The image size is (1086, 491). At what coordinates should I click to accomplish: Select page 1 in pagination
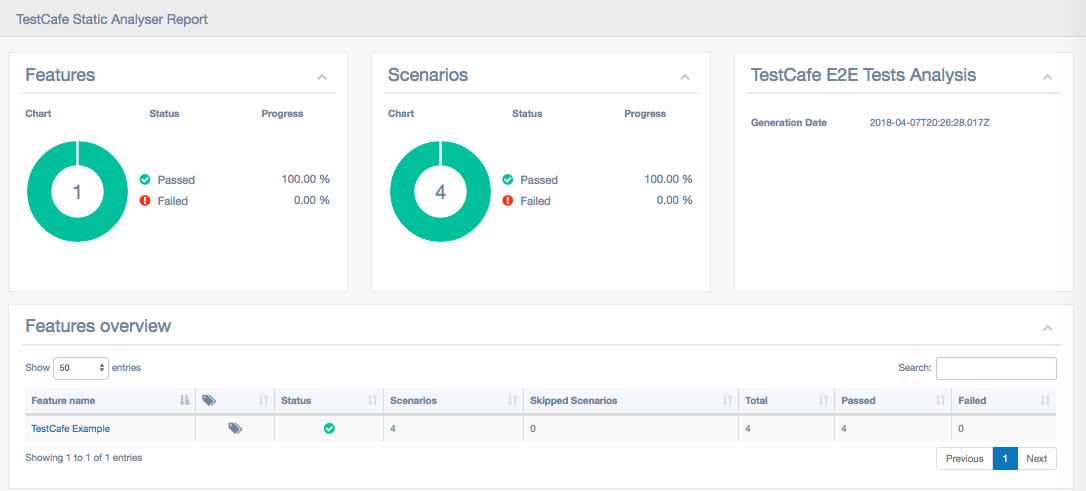(x=1005, y=458)
